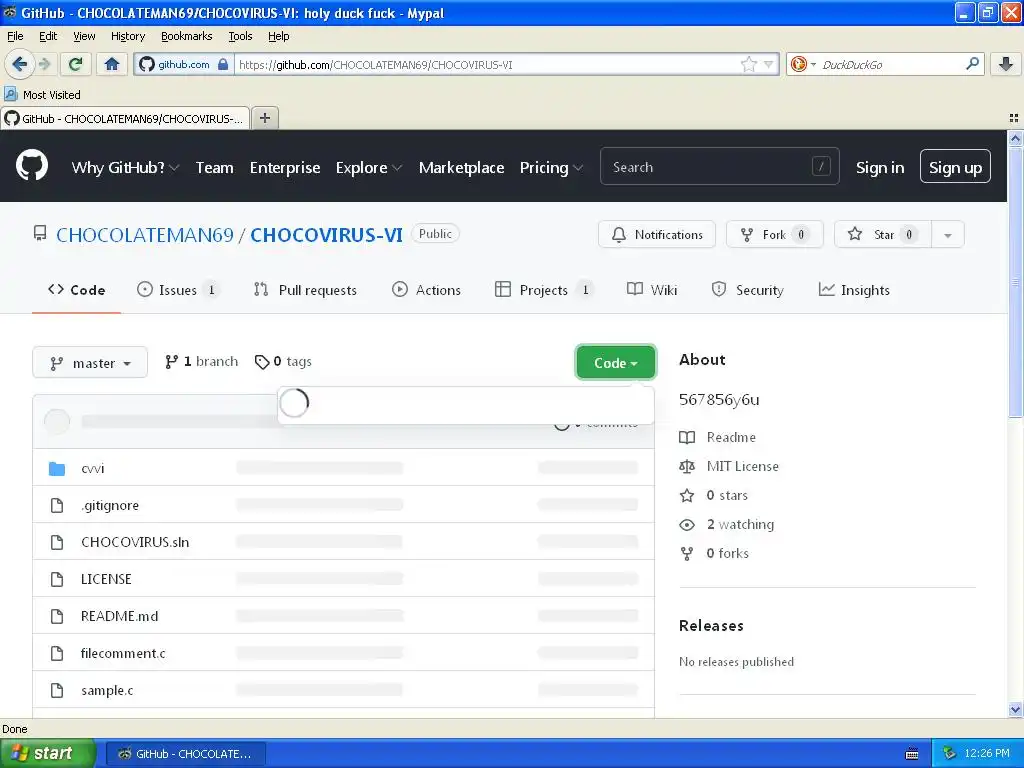
Task: Fork the repository with the Fork button
Action: (775, 234)
